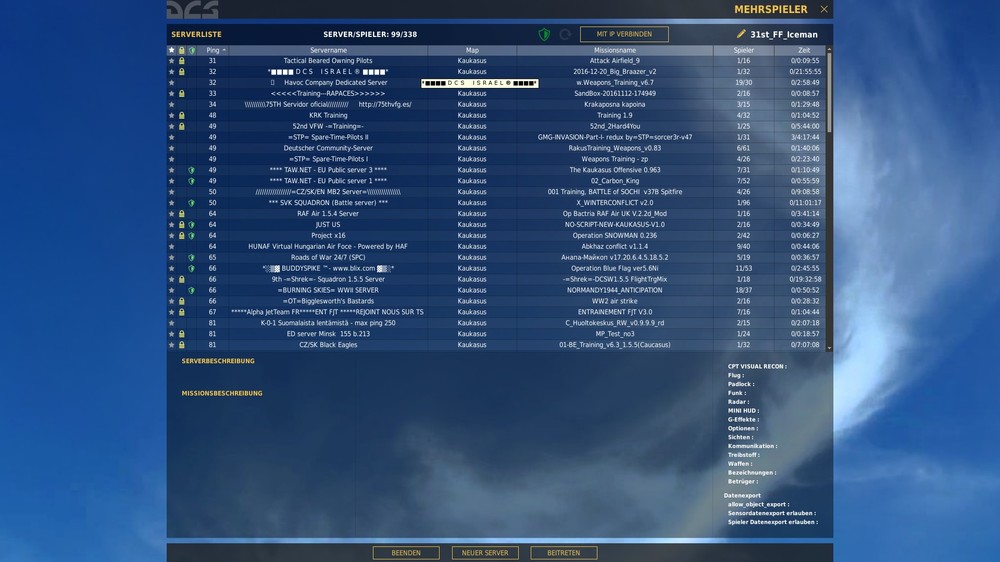Click the server list scrollbar down arrow

click(829, 348)
